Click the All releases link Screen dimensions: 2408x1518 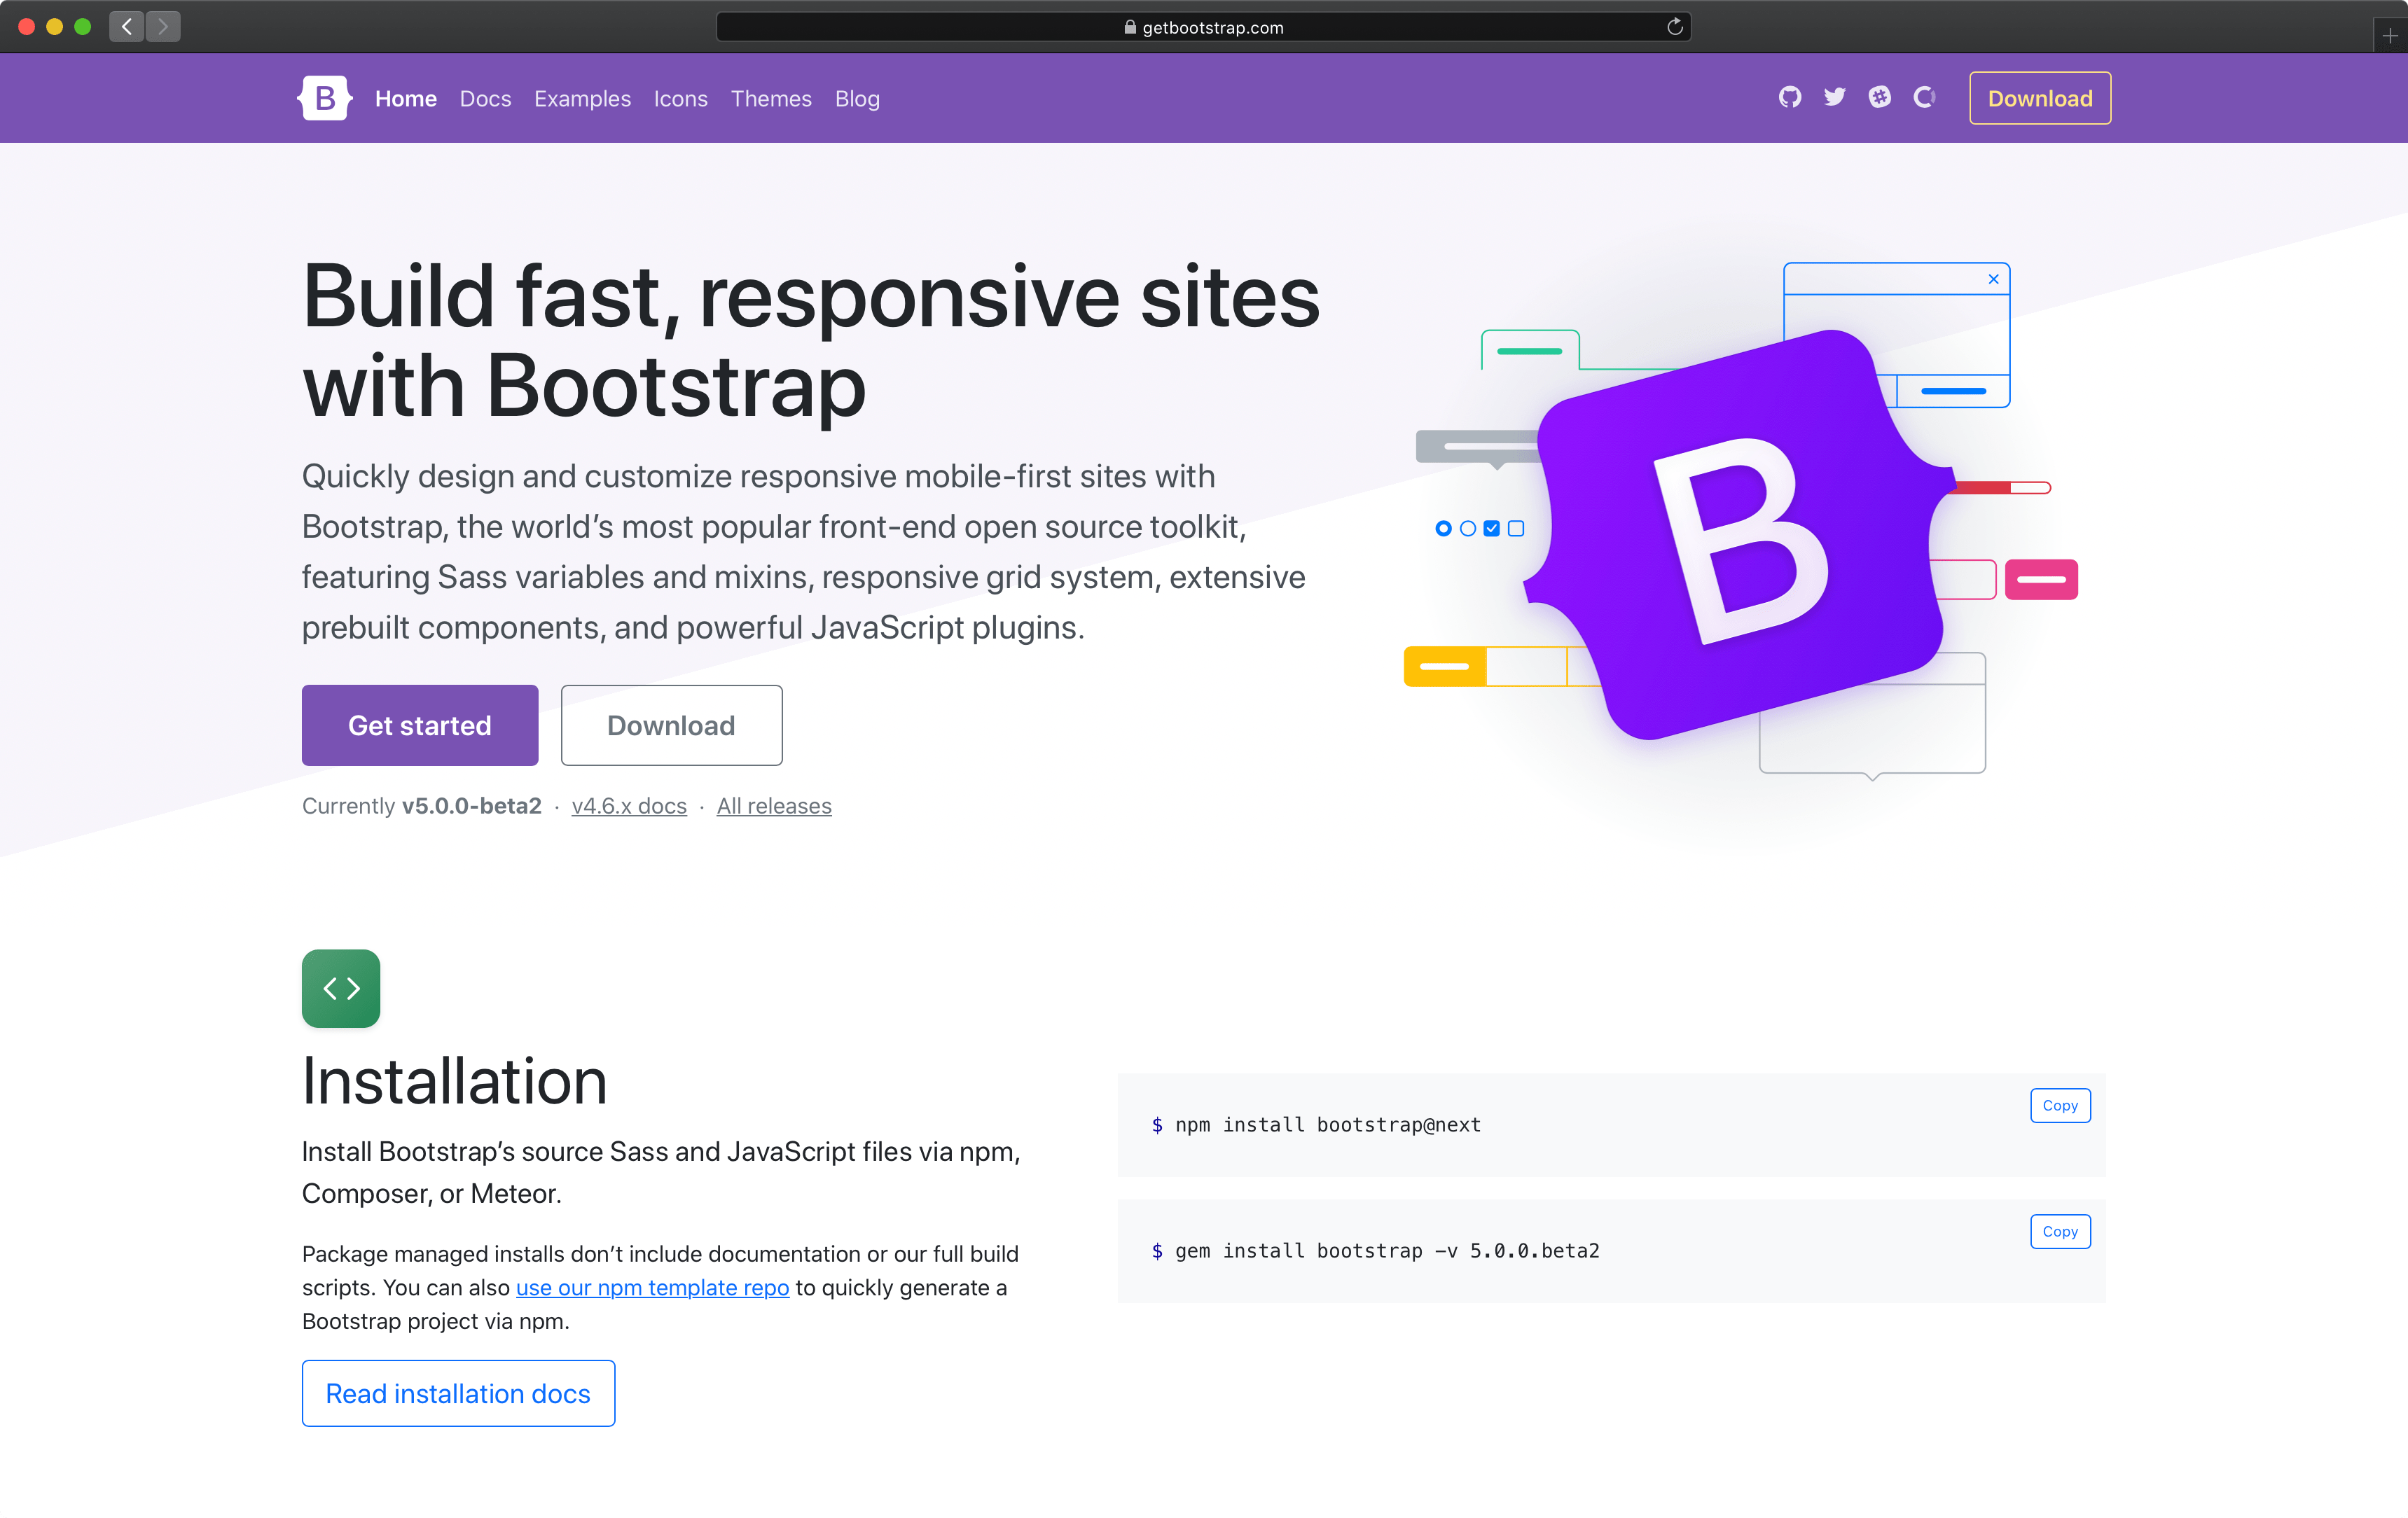(x=773, y=805)
